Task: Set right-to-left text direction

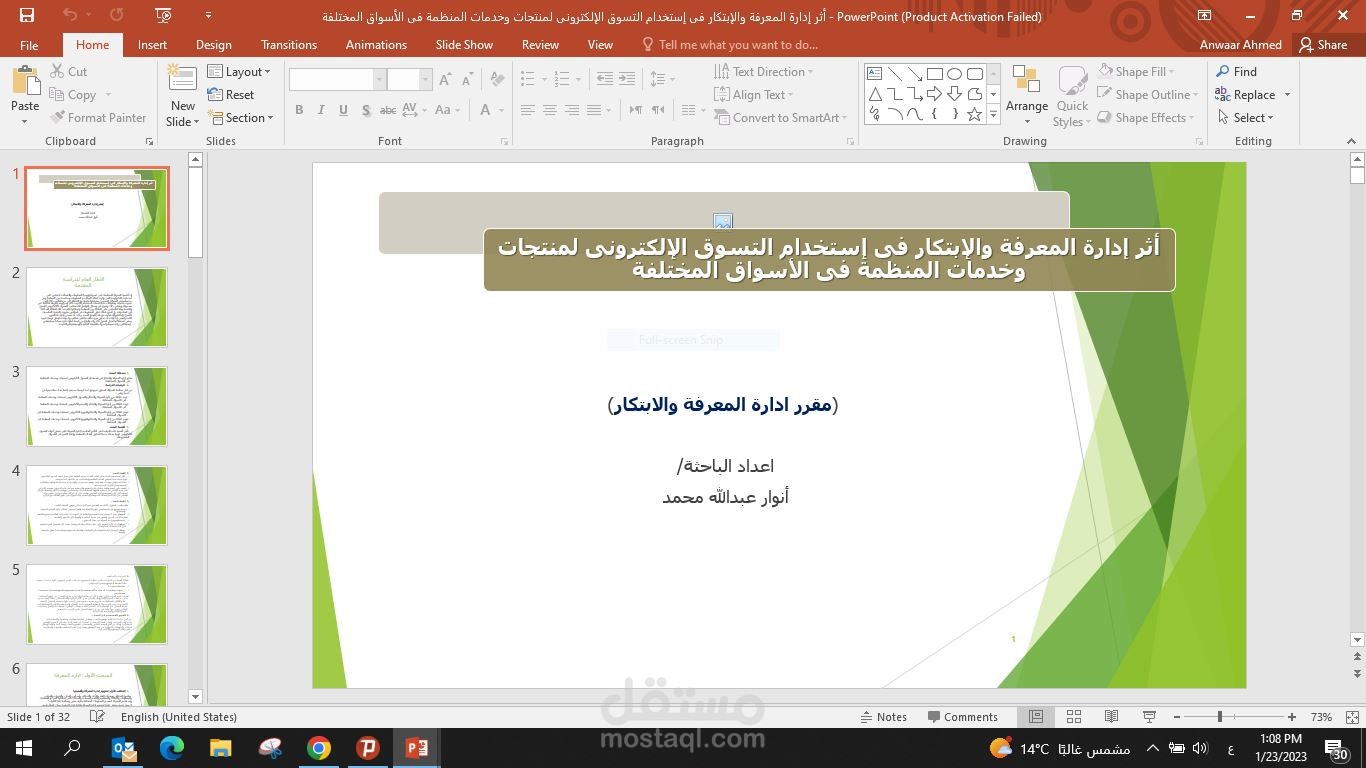Action: pyautogui.click(x=658, y=110)
